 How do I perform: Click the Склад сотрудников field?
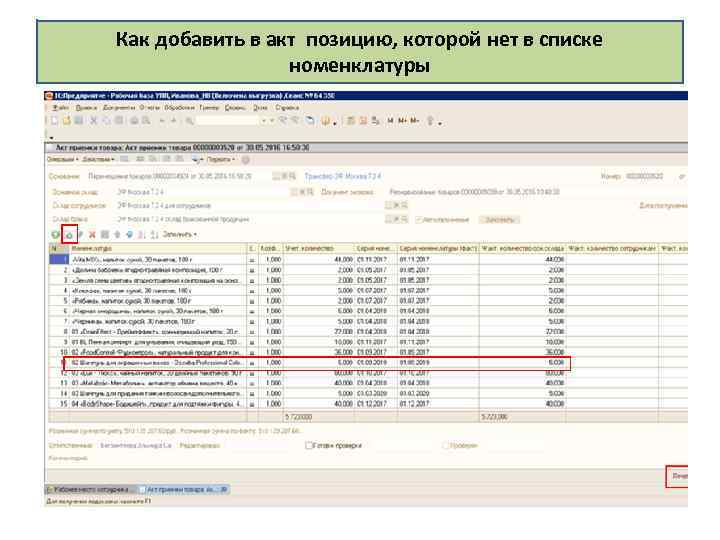coord(248,206)
